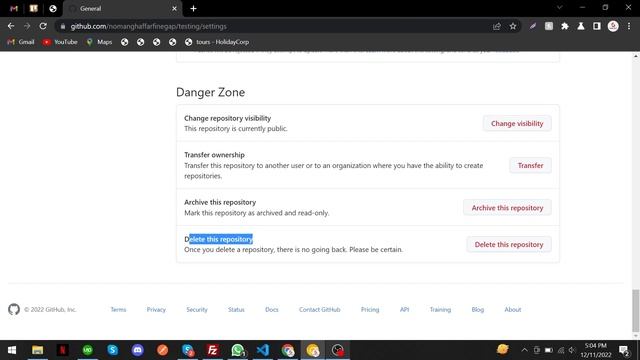Screen dimensions: 640x360
Task: Open File Explorer from taskbar
Action: coord(38,350)
